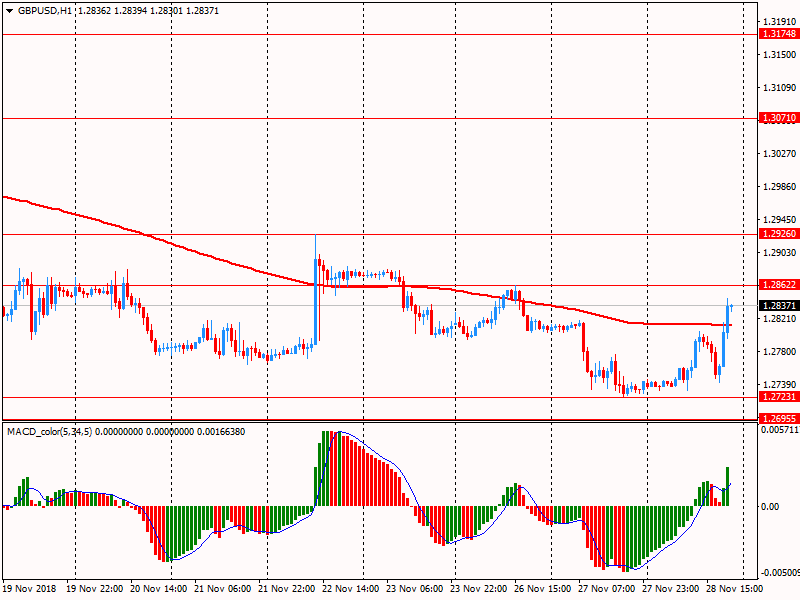This screenshot has height=600, width=800.
Task: Click the 27 Nov 07:00 time label
Action: (x=609, y=590)
